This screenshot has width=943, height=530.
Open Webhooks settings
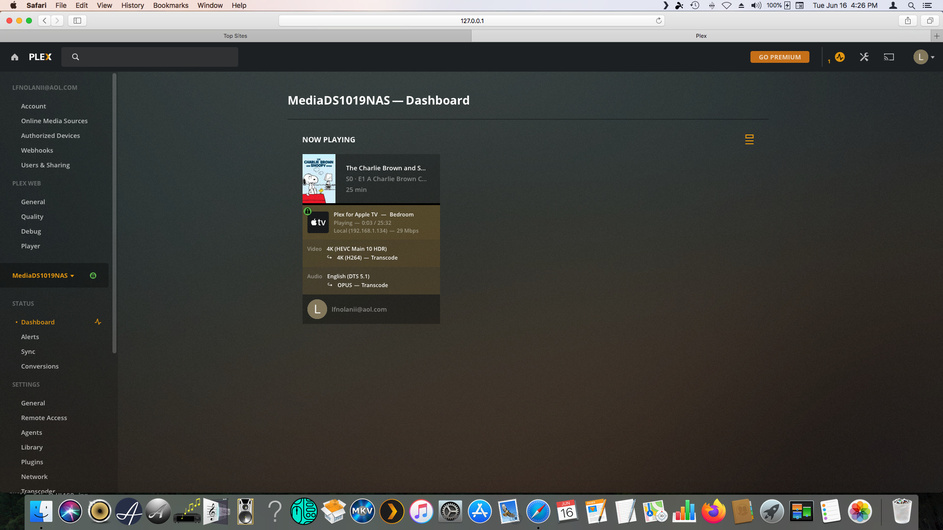(37, 150)
